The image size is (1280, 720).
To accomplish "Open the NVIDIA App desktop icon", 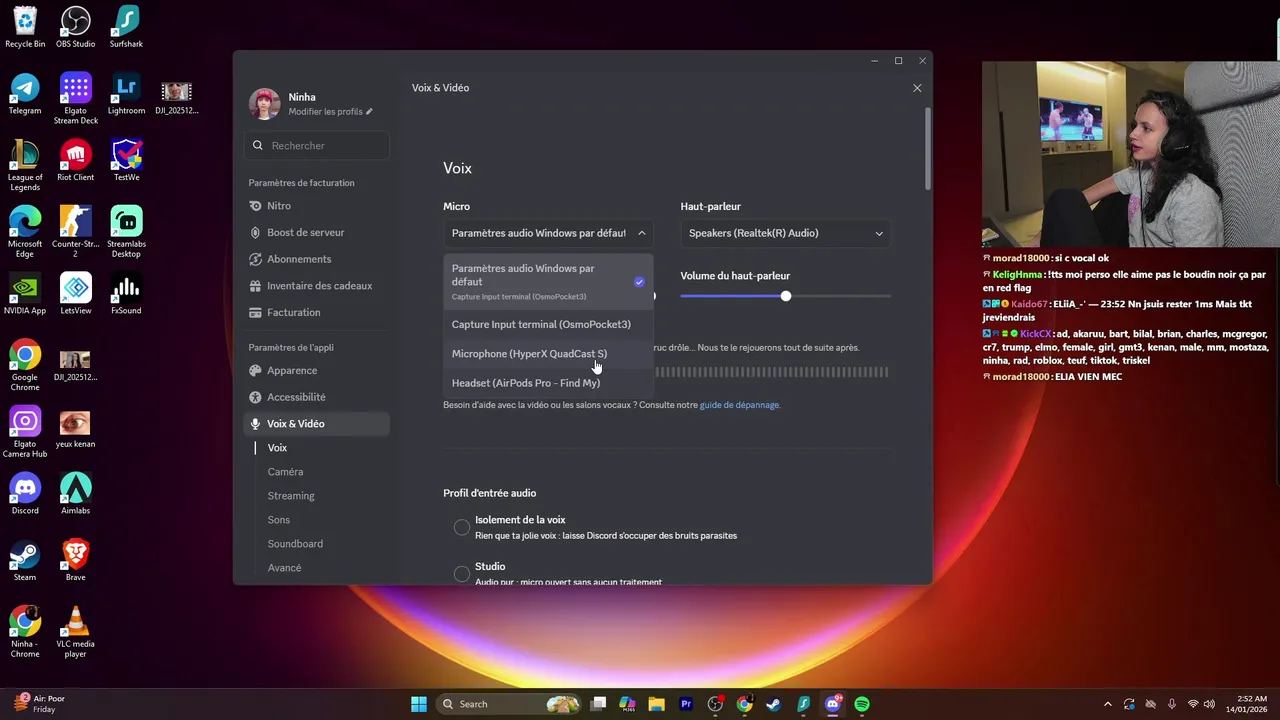I will 25,294.
